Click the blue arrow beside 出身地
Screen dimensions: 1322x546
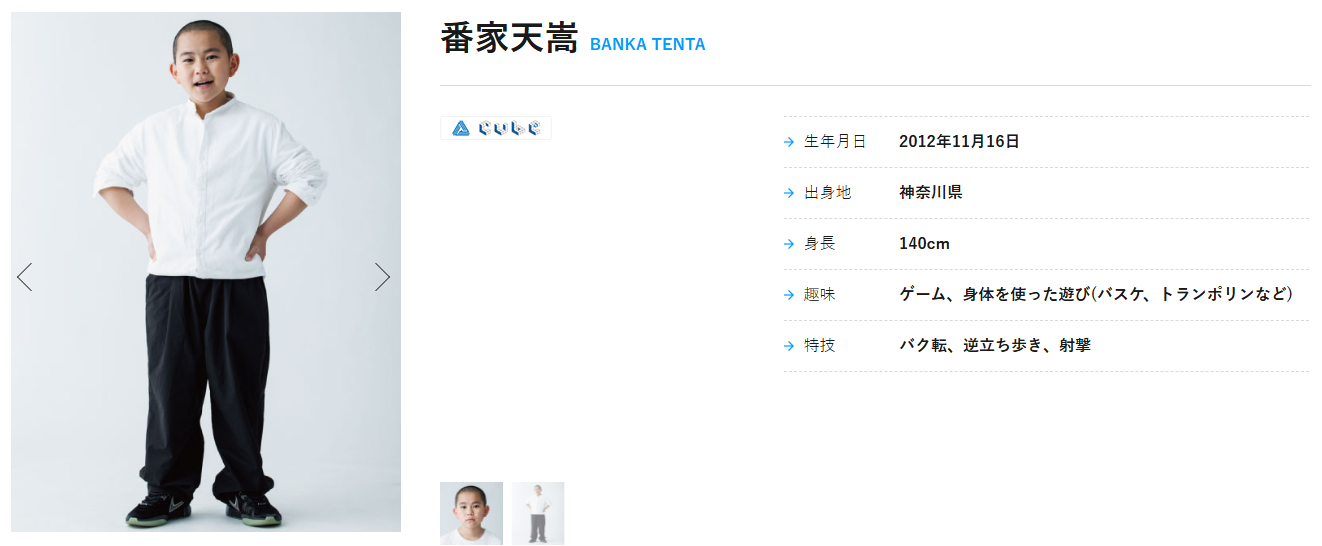pyautogui.click(x=789, y=193)
